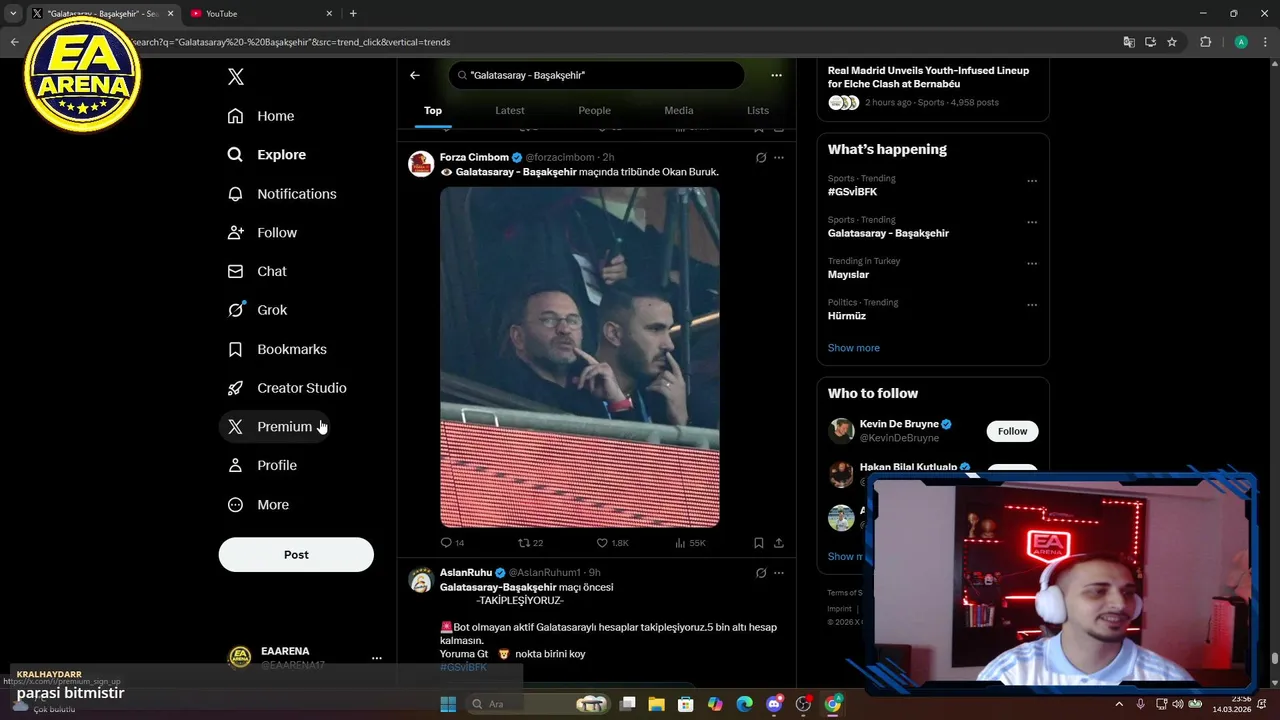Open Galatasaray - Başakşehir trending topic

point(888,233)
